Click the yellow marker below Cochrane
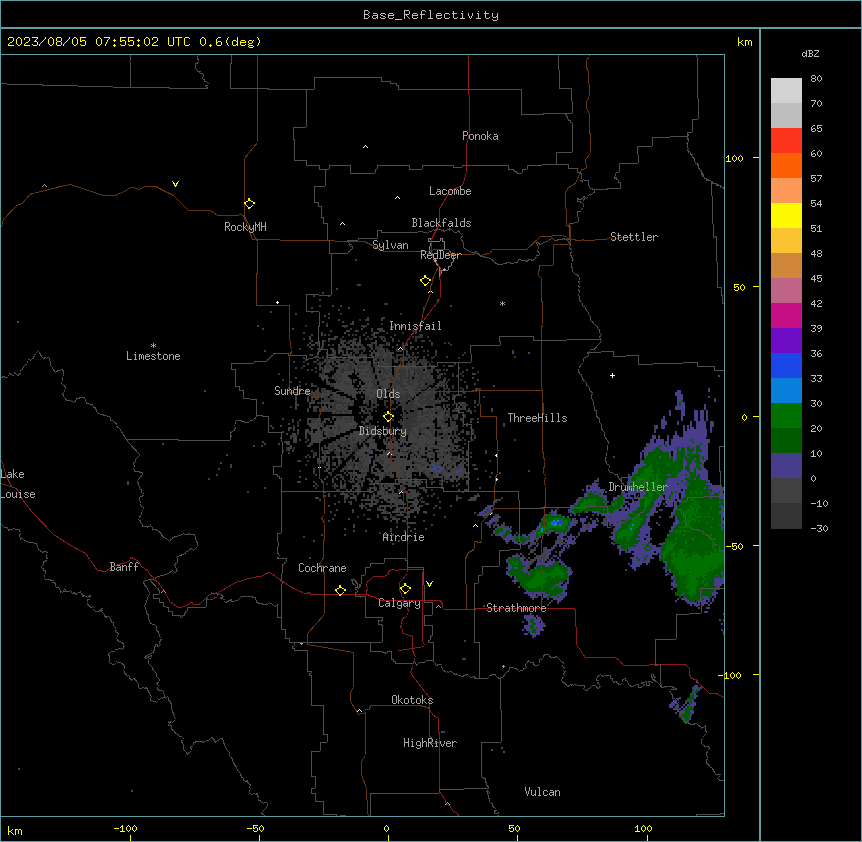The width and height of the screenshot is (862, 842). 340,590
